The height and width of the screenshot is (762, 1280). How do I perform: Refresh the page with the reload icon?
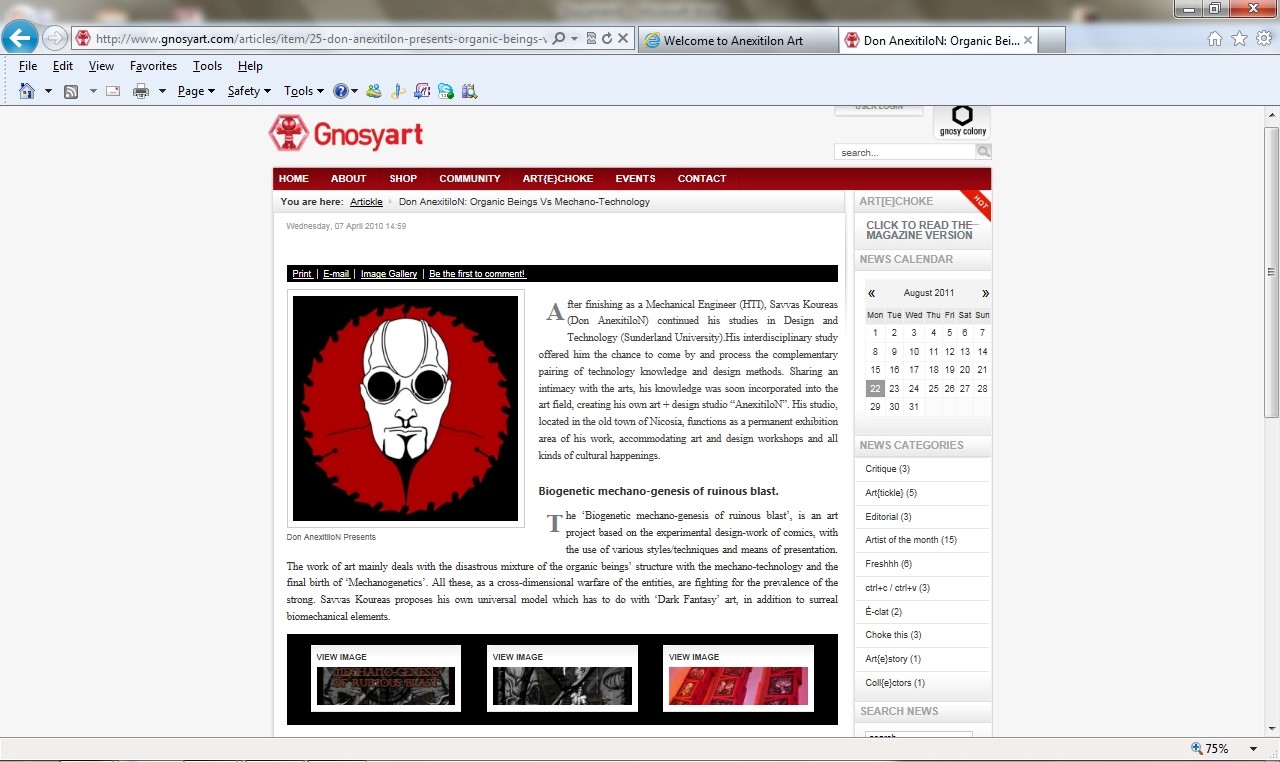click(607, 39)
